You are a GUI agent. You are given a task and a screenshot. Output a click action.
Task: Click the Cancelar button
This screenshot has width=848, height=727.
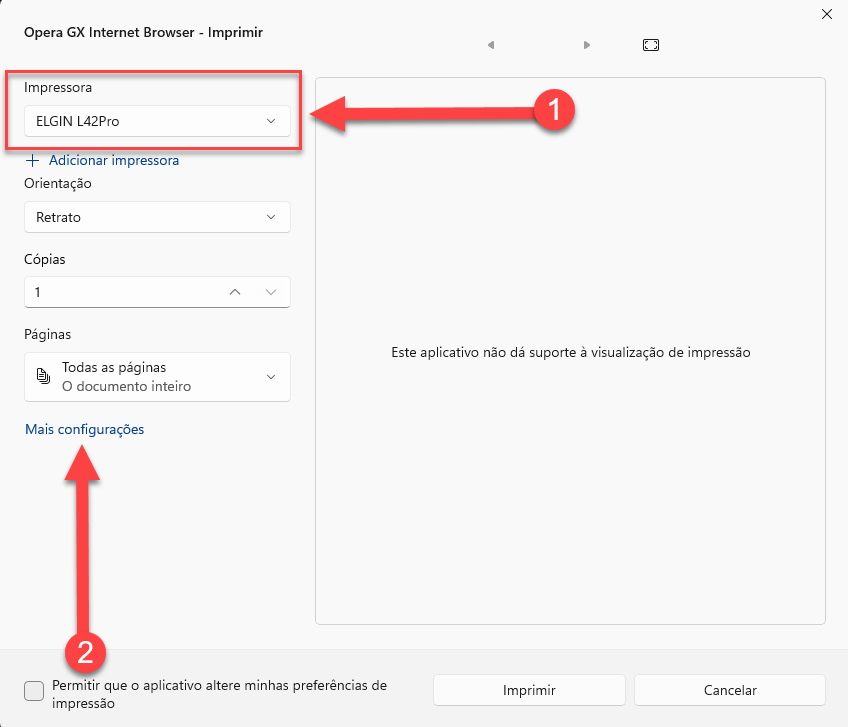(730, 690)
